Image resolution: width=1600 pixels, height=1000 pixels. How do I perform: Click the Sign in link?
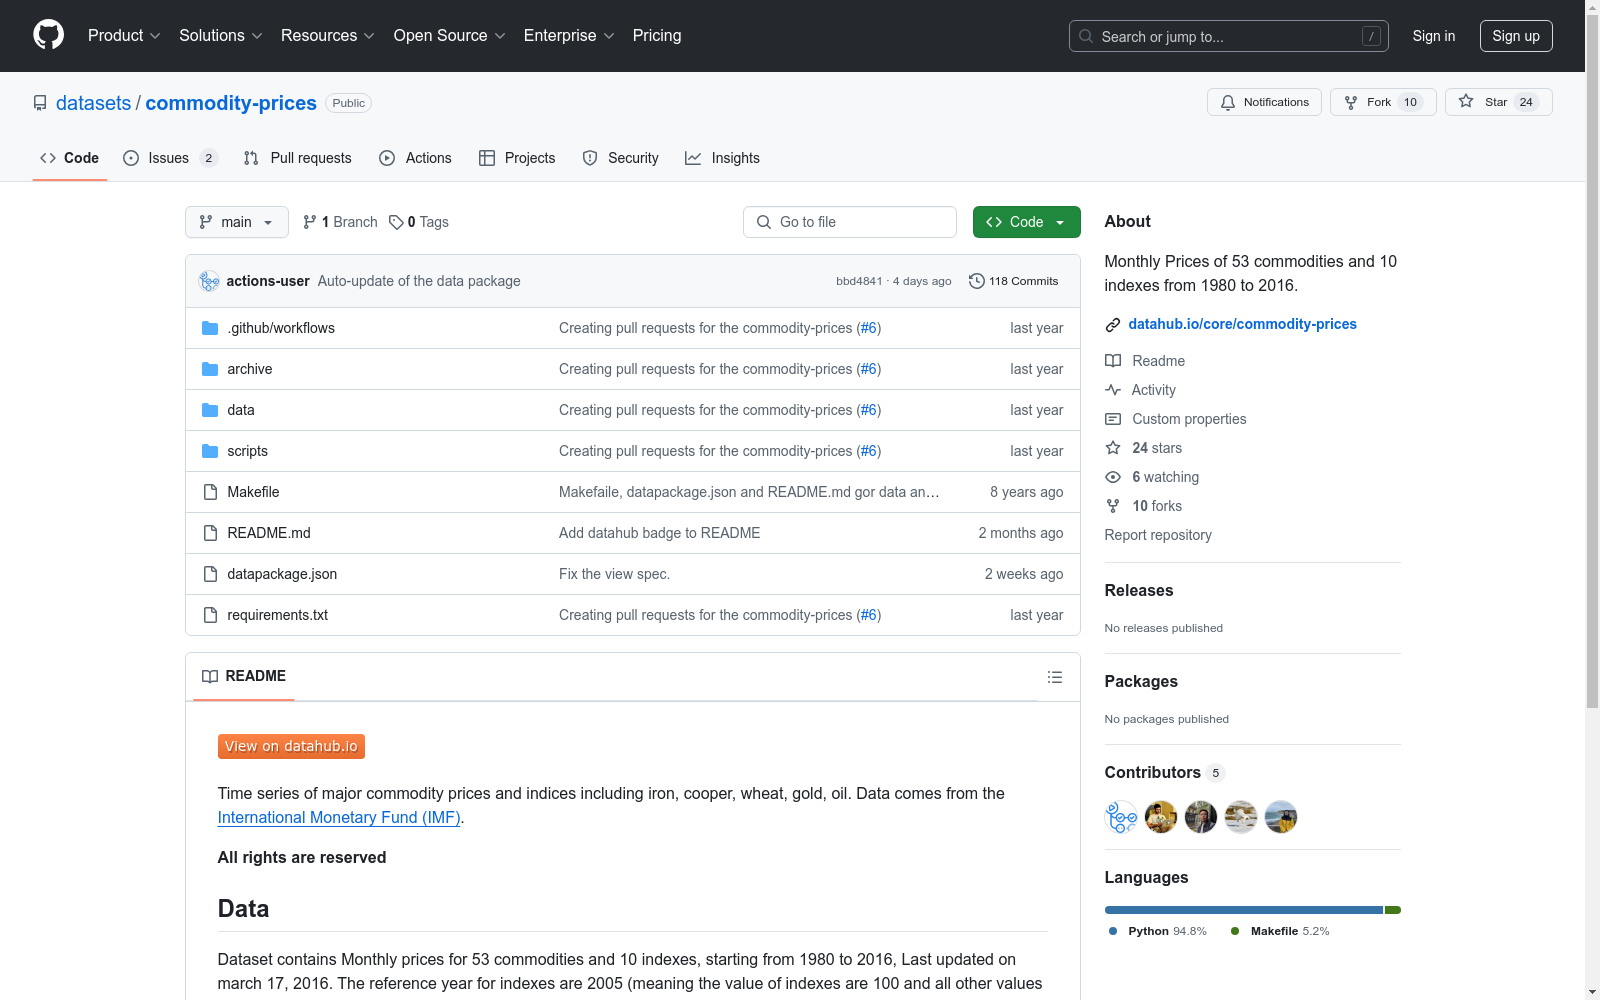(1434, 36)
